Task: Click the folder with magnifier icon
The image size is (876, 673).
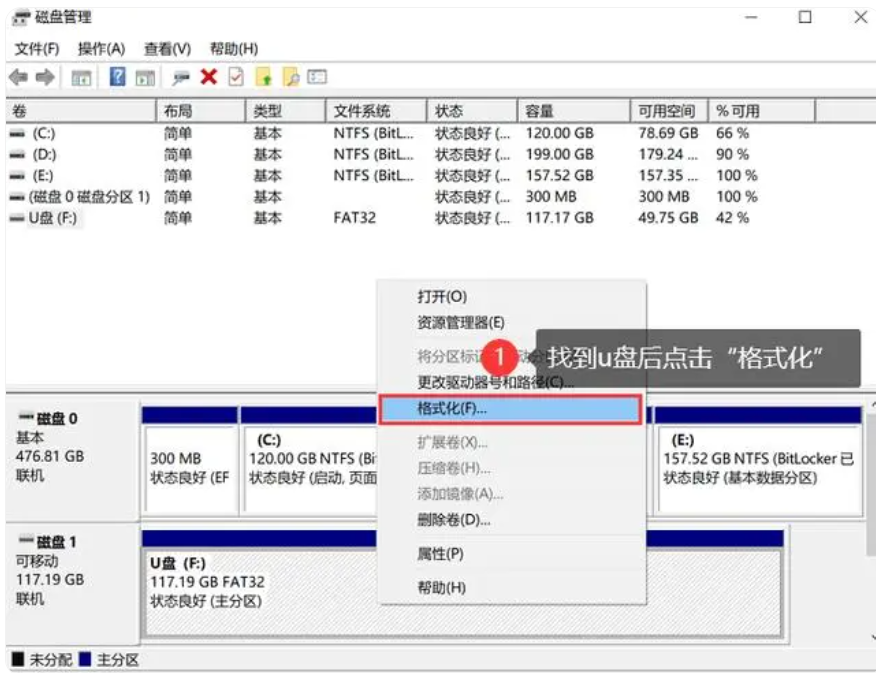Action: 291,77
